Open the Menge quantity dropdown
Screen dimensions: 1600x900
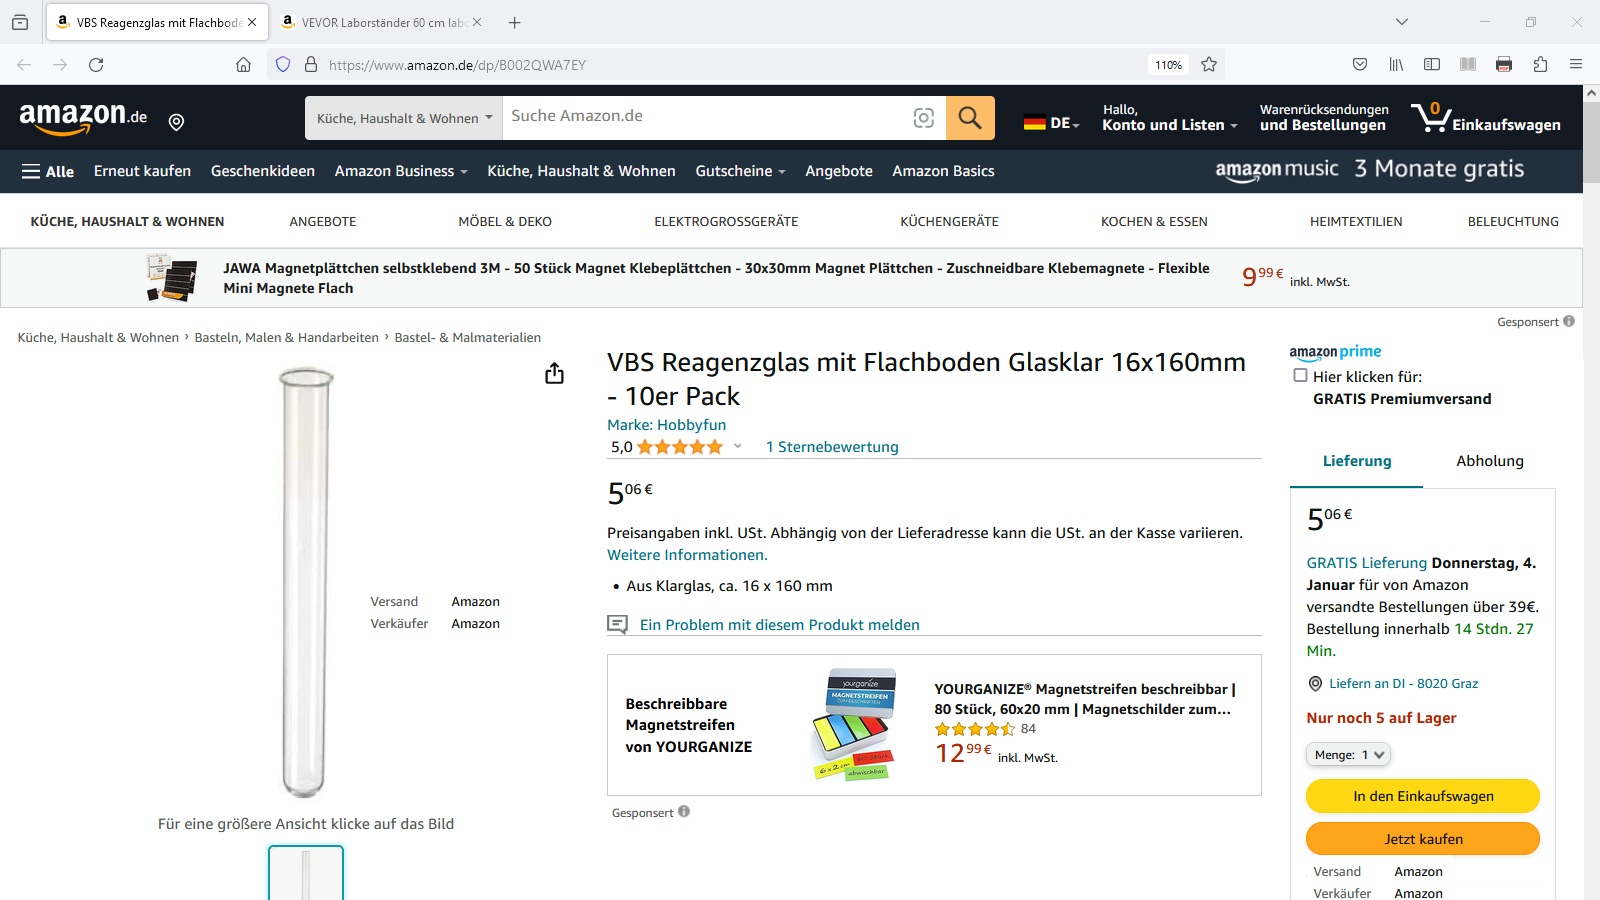coord(1348,755)
